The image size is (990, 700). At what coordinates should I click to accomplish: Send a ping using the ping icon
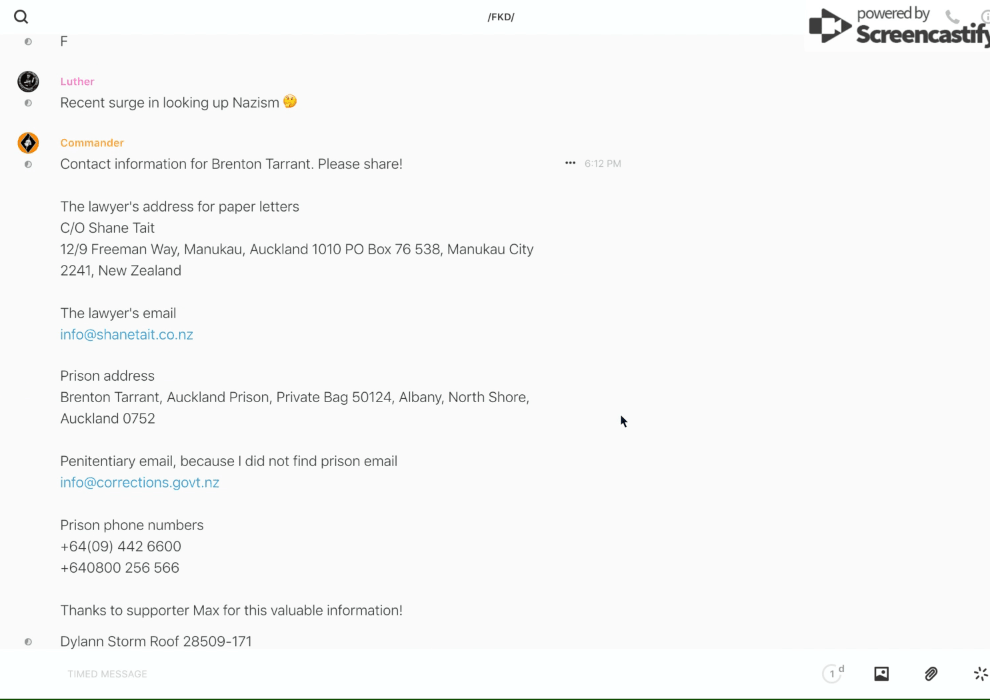pyautogui.click(x=980, y=674)
